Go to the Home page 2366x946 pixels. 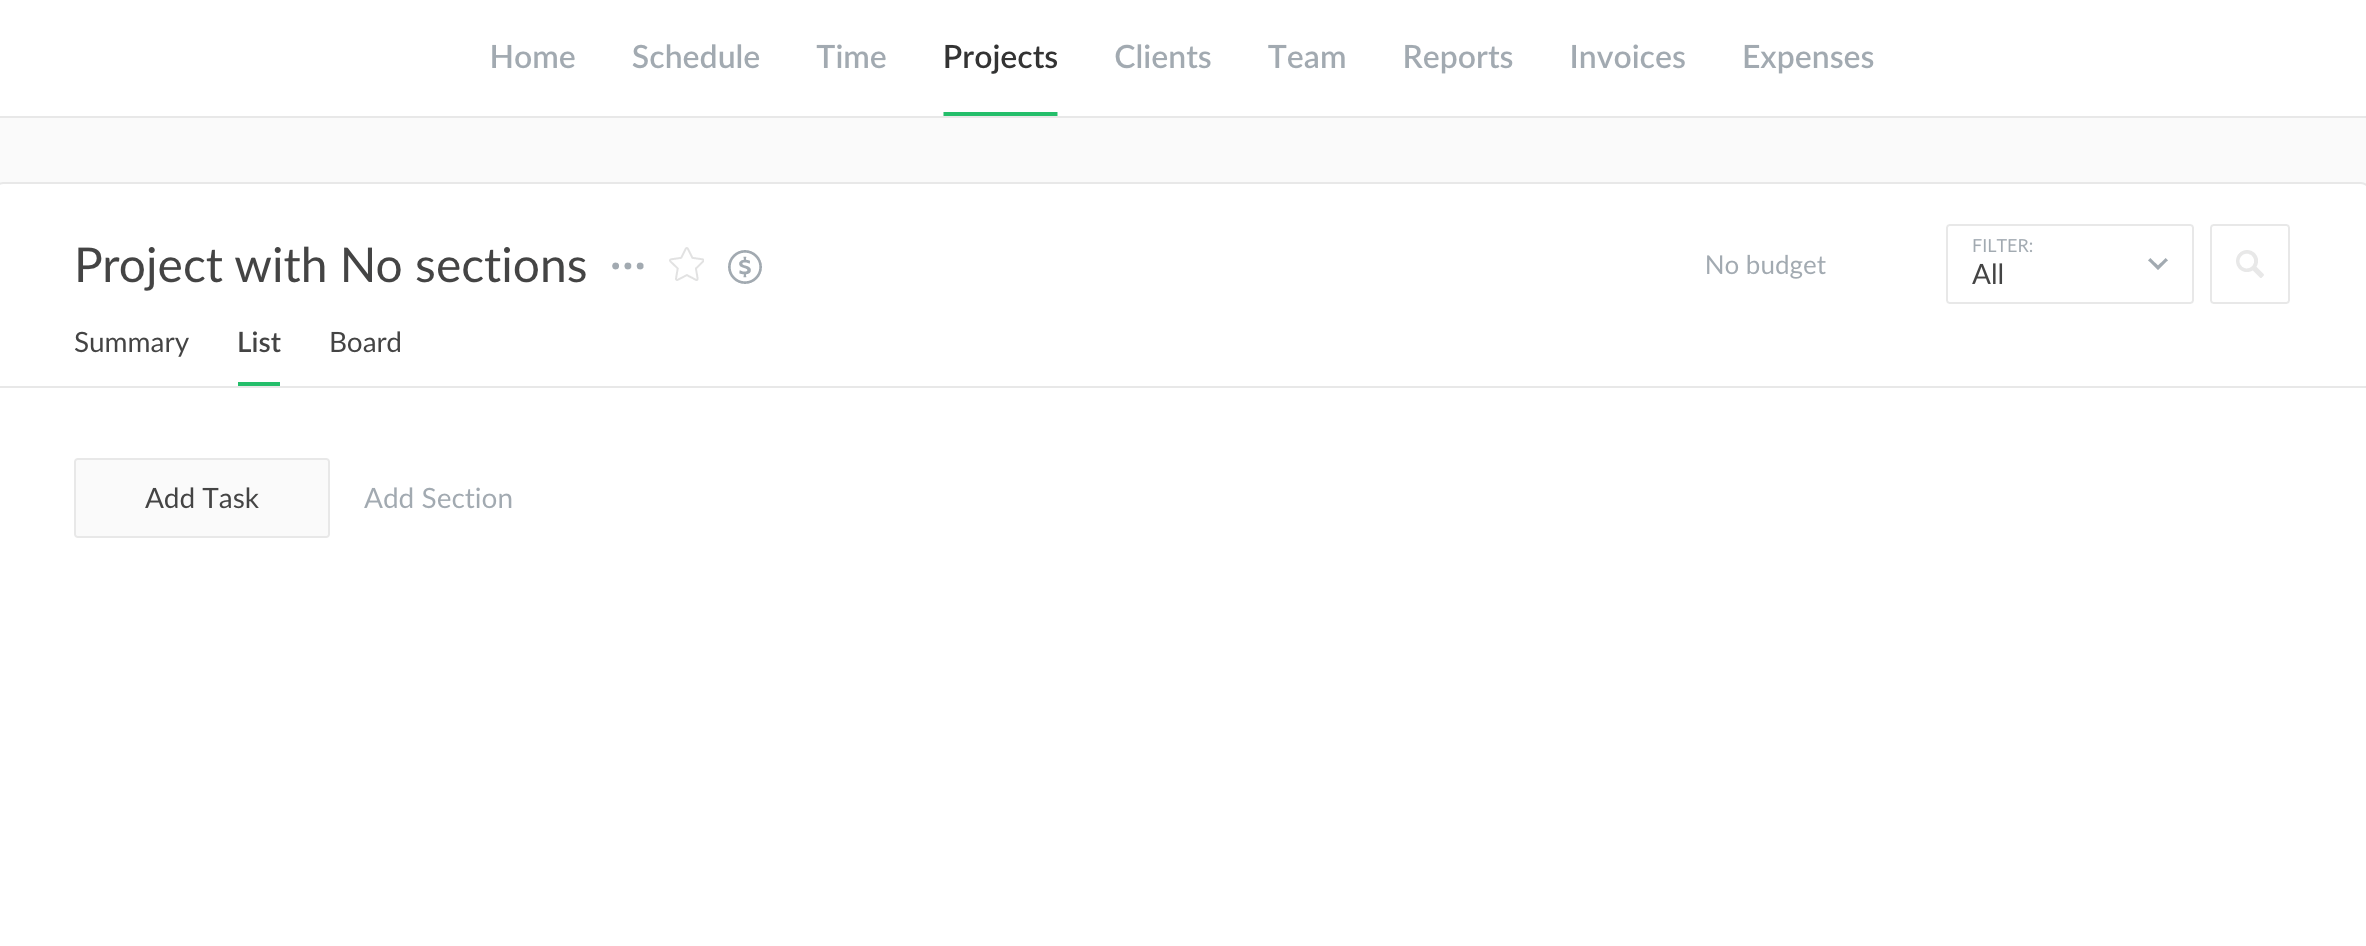532,57
